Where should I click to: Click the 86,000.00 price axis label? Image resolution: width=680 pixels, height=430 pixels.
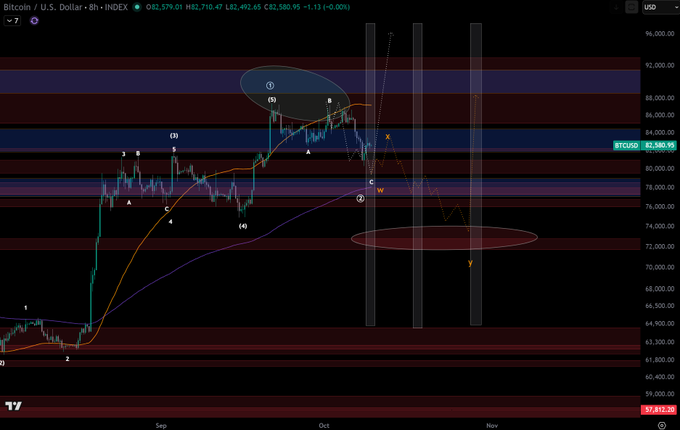[660, 115]
